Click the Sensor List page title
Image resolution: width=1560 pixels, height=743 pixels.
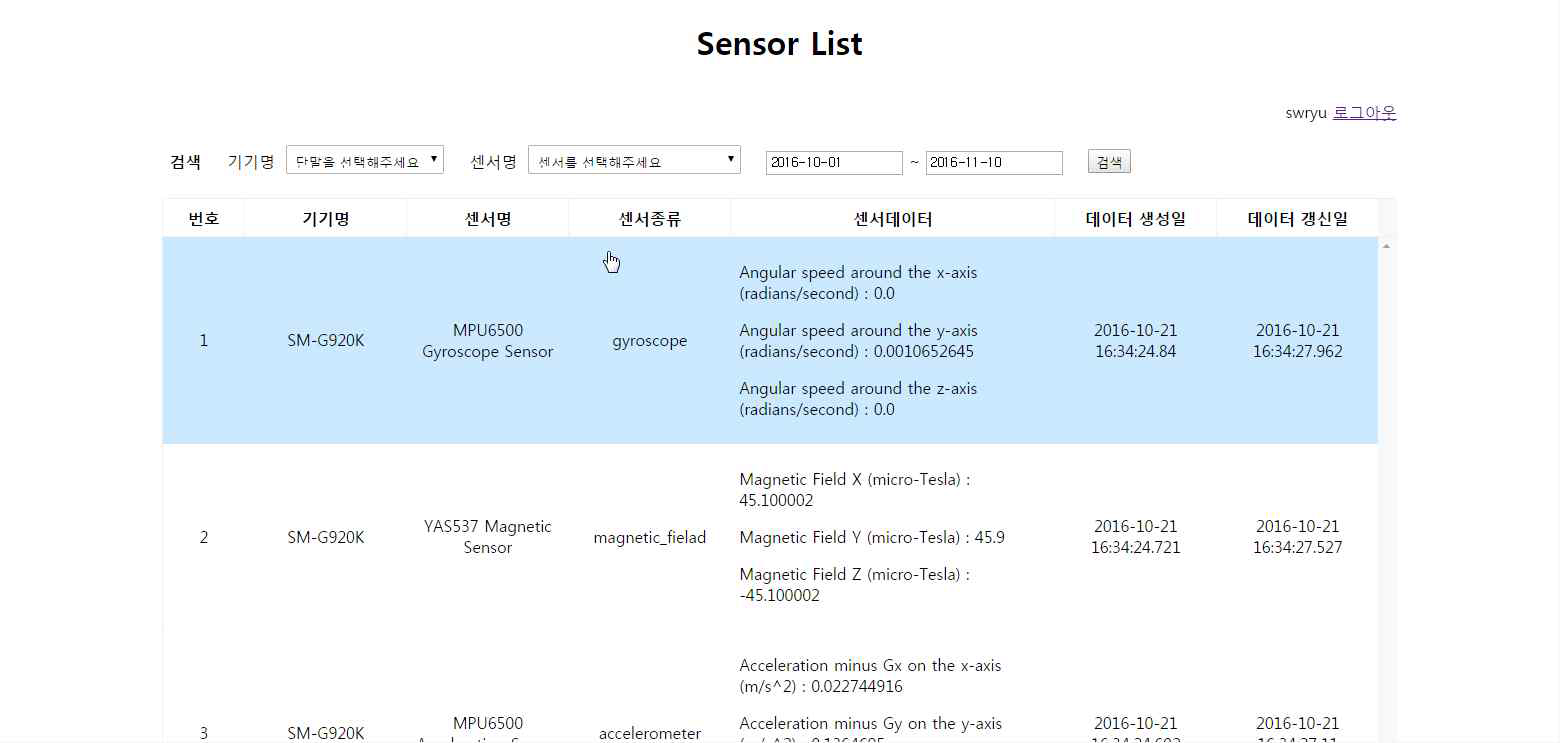click(x=780, y=44)
